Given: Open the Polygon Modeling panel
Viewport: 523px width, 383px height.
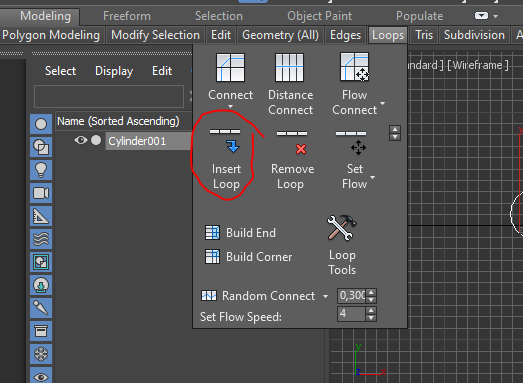Looking at the screenshot, I should [x=51, y=35].
